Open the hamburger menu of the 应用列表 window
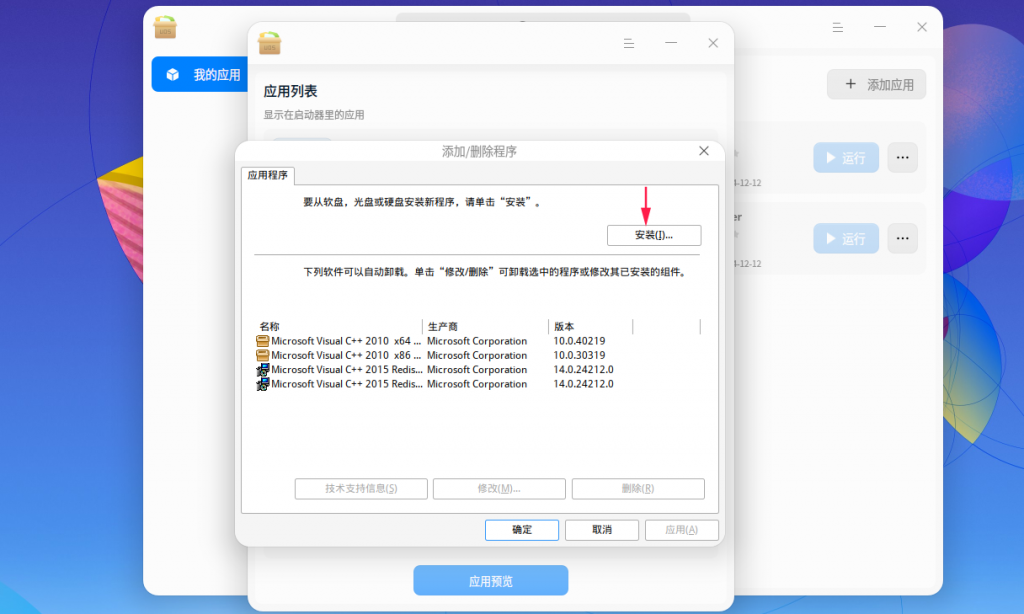This screenshot has height=614, width=1024. pyautogui.click(x=628, y=43)
